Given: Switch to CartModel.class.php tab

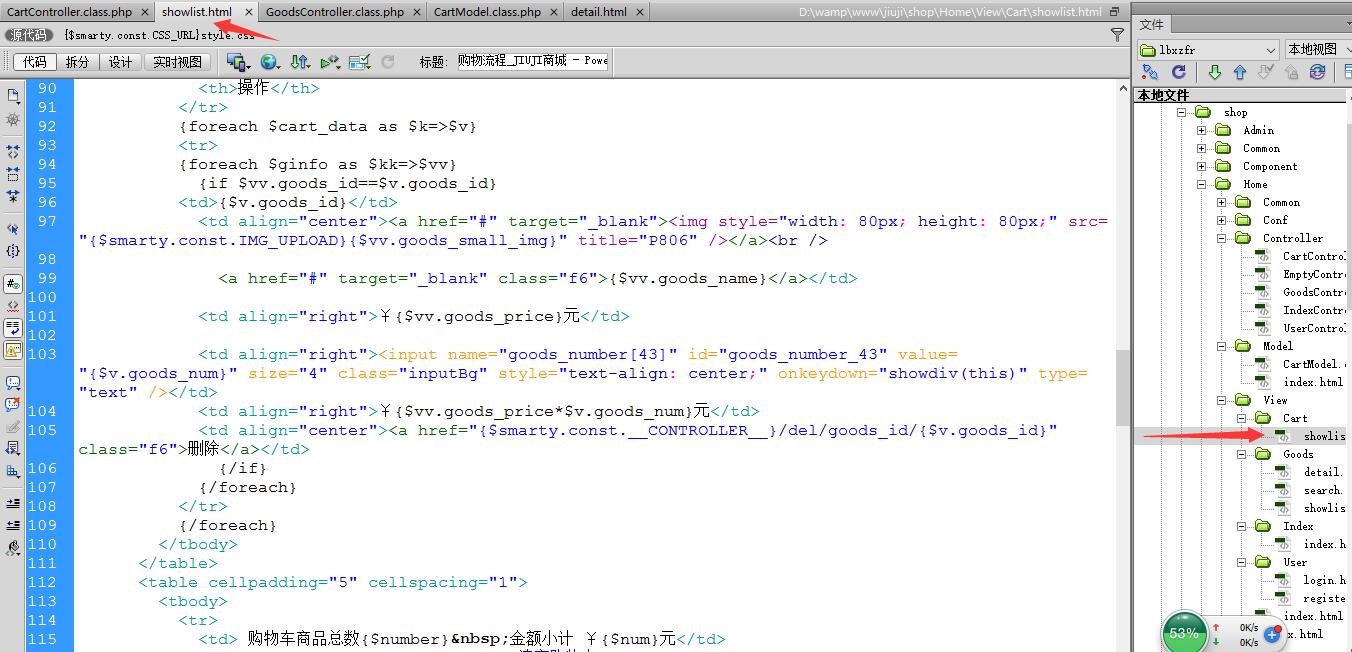Looking at the screenshot, I should pos(487,12).
